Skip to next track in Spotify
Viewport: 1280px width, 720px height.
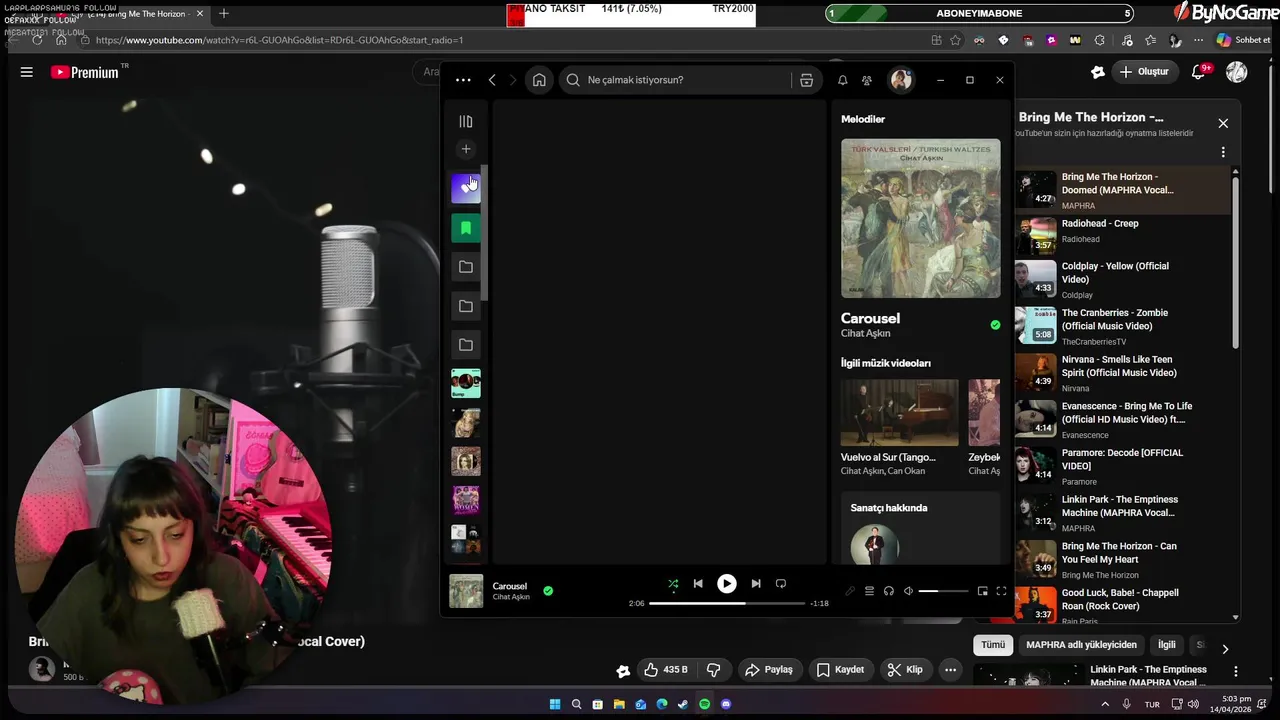756,584
